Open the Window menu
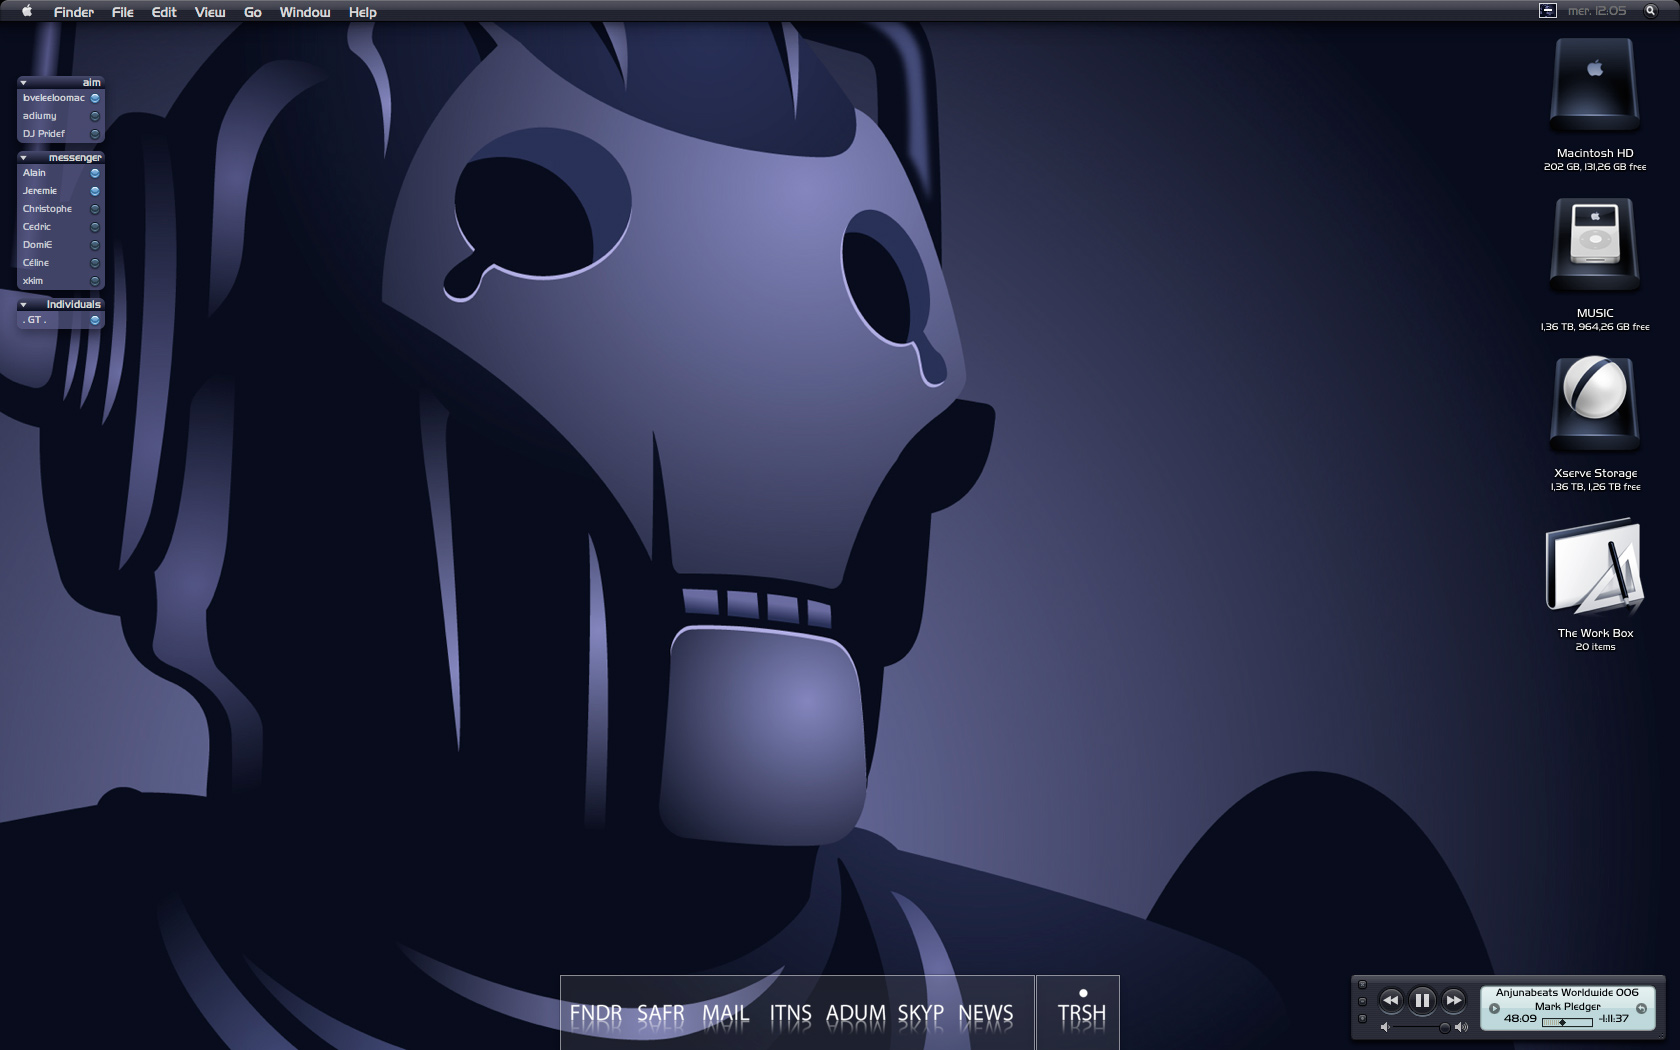This screenshot has width=1680, height=1050. click(x=305, y=12)
